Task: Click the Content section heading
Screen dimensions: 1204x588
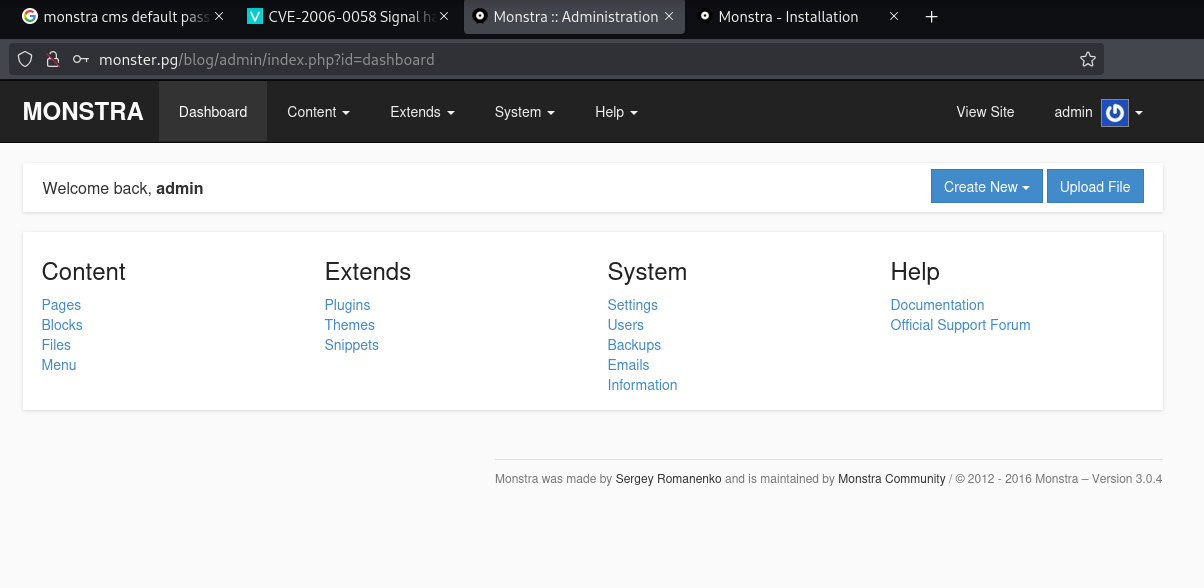Action: tap(84, 272)
